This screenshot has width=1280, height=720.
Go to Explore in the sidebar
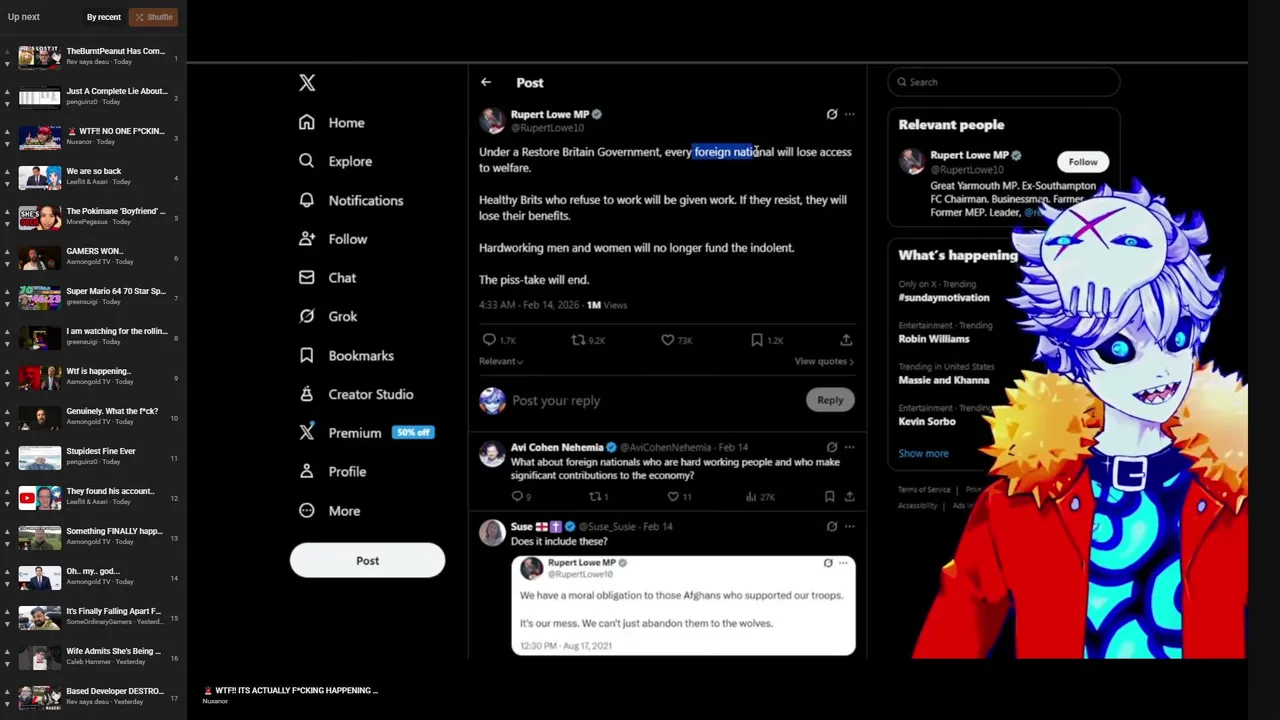coord(336,161)
